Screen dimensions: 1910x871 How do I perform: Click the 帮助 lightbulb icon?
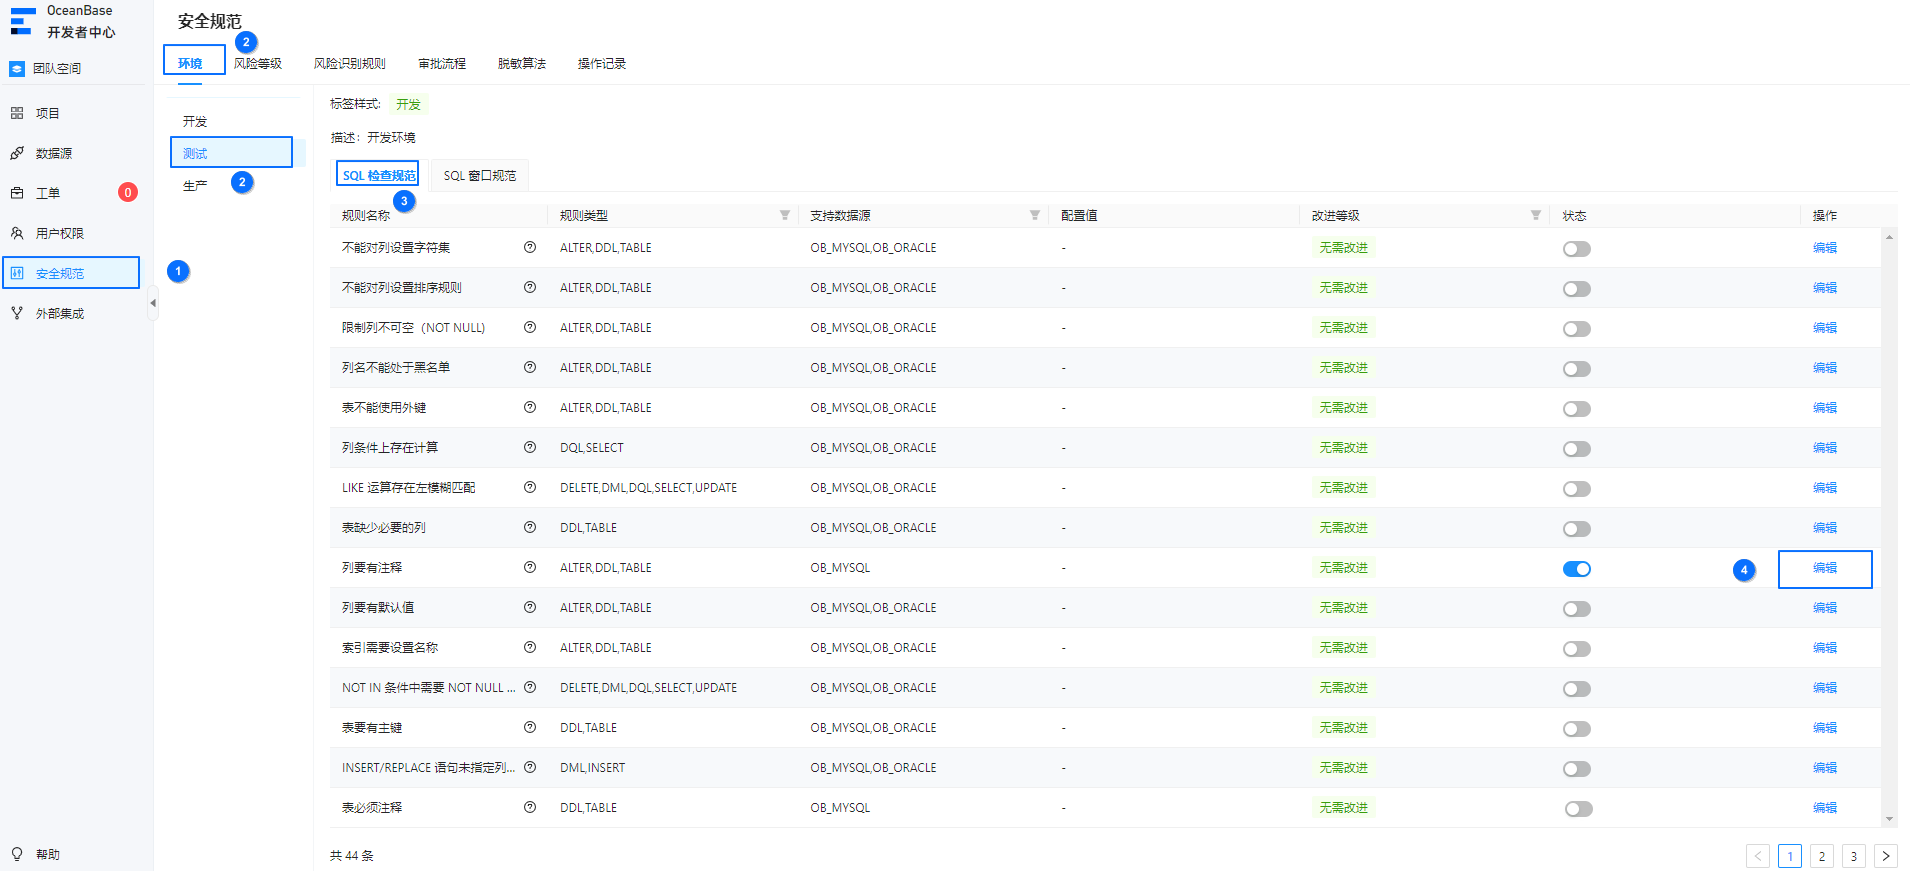coord(17,854)
